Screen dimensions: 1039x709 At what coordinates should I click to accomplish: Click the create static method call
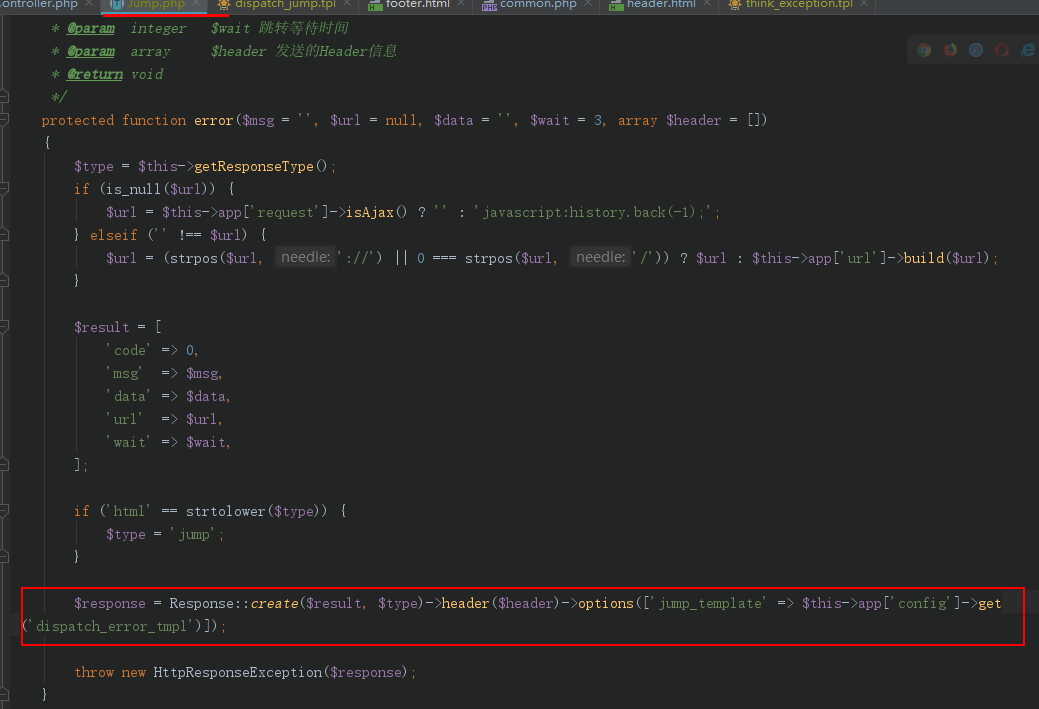pyautogui.click(x=274, y=603)
